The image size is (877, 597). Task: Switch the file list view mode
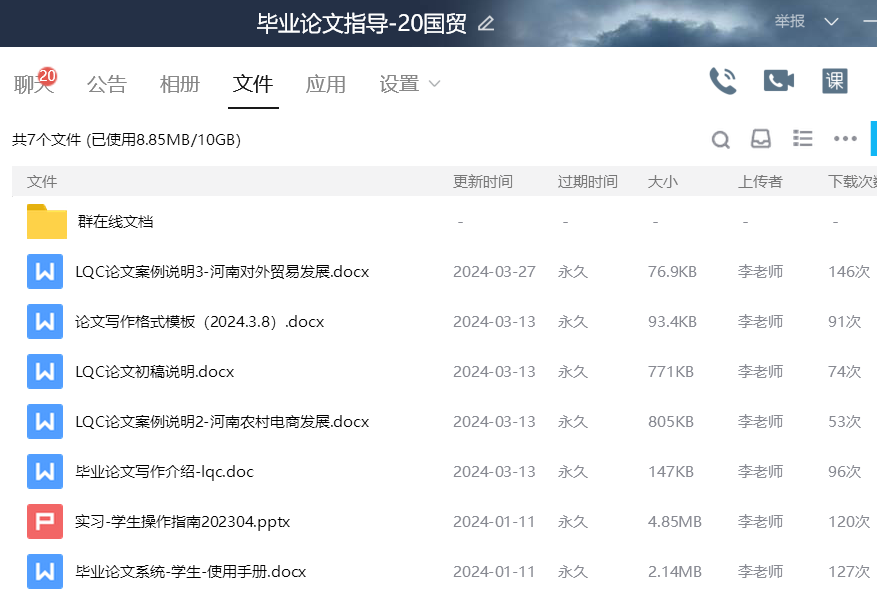click(802, 139)
